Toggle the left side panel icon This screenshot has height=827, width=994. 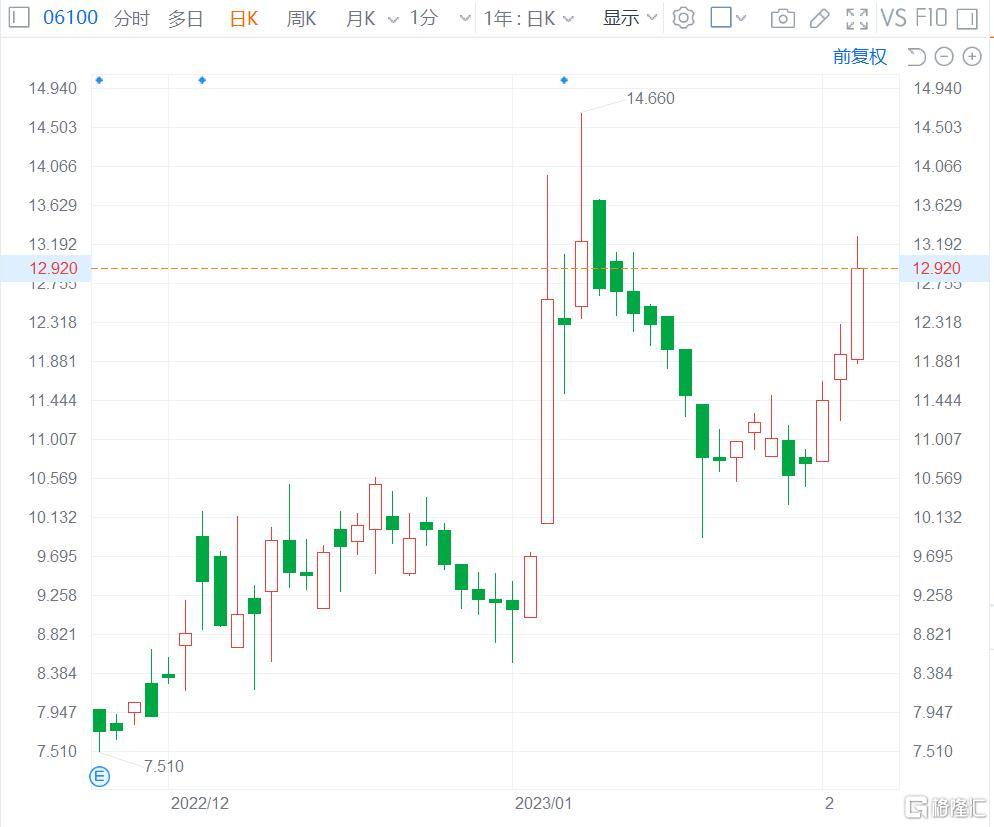click(19, 17)
